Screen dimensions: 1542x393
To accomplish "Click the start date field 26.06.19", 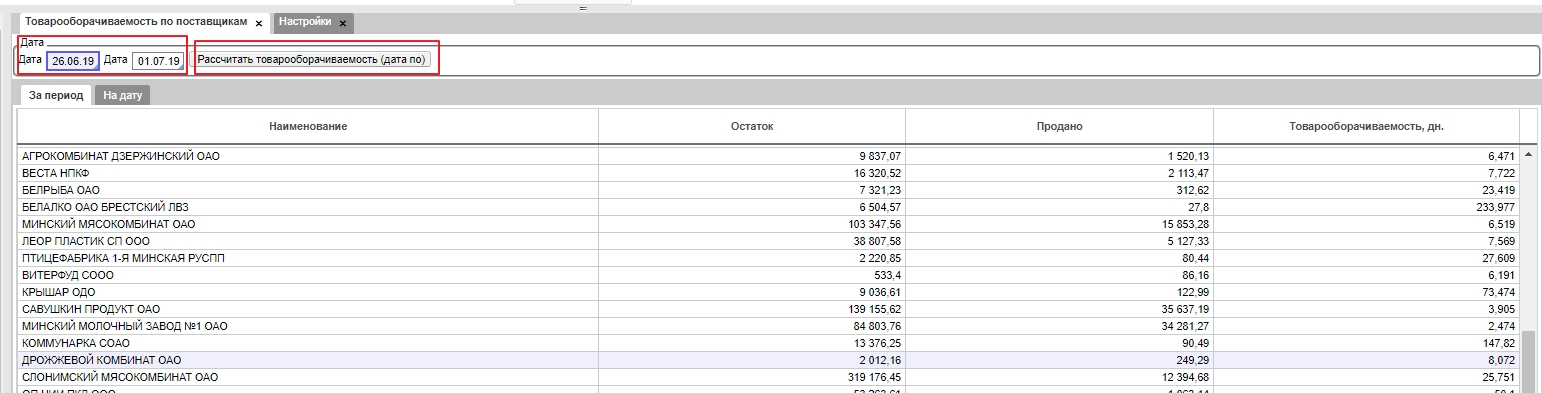I will click(73, 61).
